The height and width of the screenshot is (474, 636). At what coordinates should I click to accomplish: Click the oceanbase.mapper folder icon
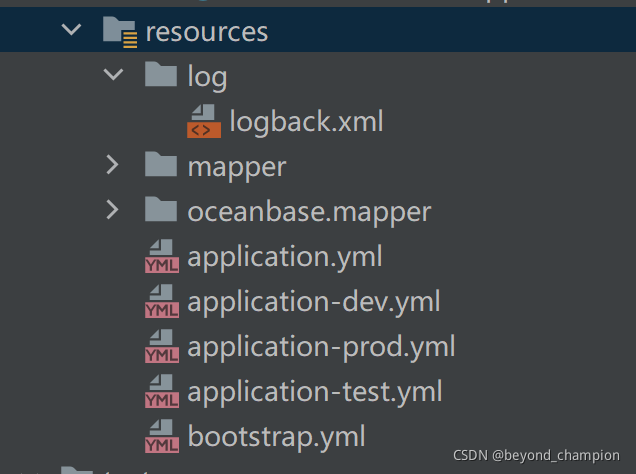point(161,209)
